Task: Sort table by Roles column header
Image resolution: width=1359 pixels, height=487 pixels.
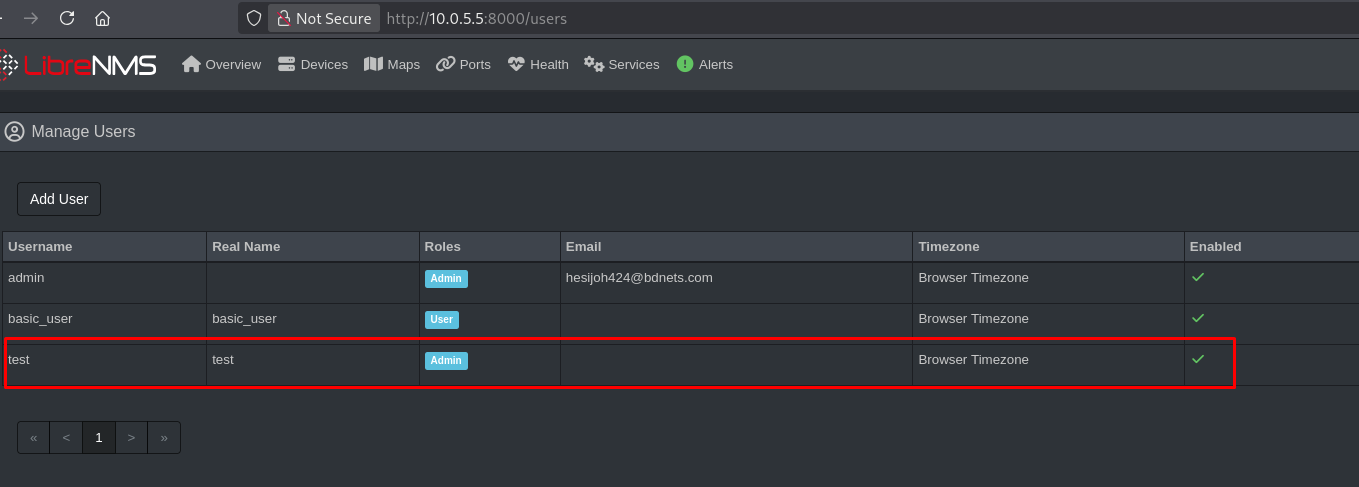Action: point(442,246)
